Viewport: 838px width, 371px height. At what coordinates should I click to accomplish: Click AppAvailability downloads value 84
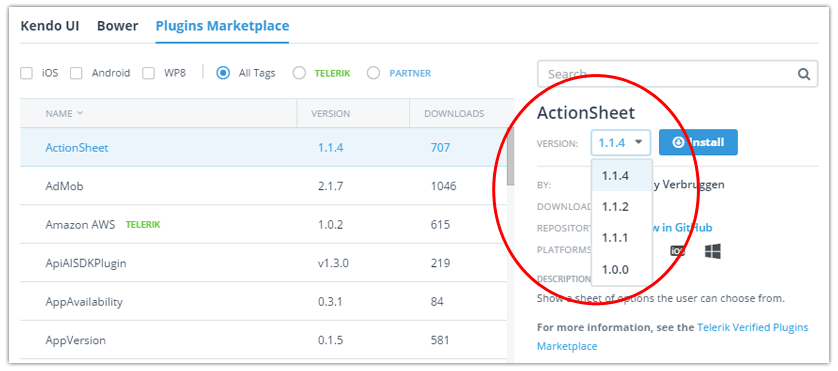tap(437, 302)
